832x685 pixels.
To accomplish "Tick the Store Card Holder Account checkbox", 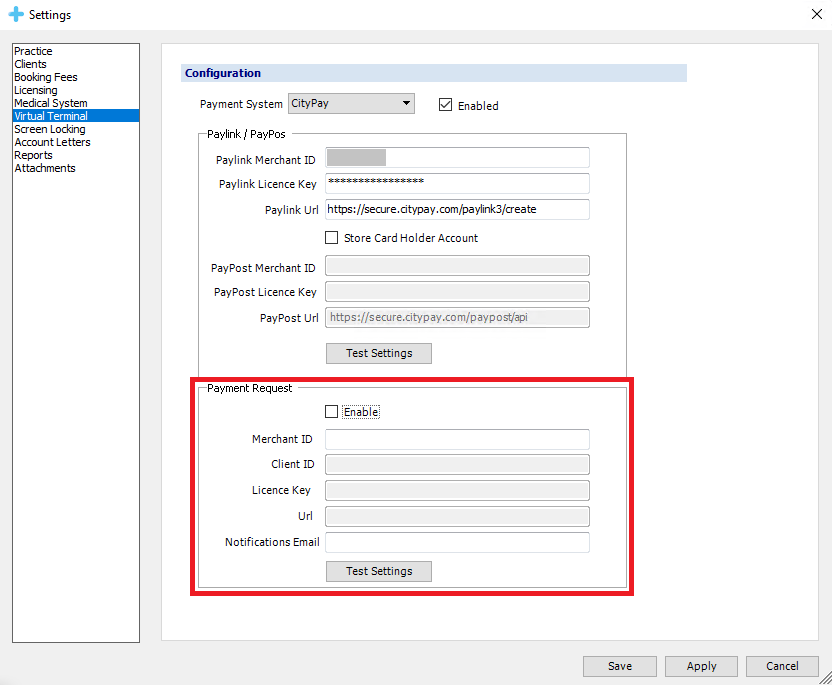I will click(x=332, y=238).
